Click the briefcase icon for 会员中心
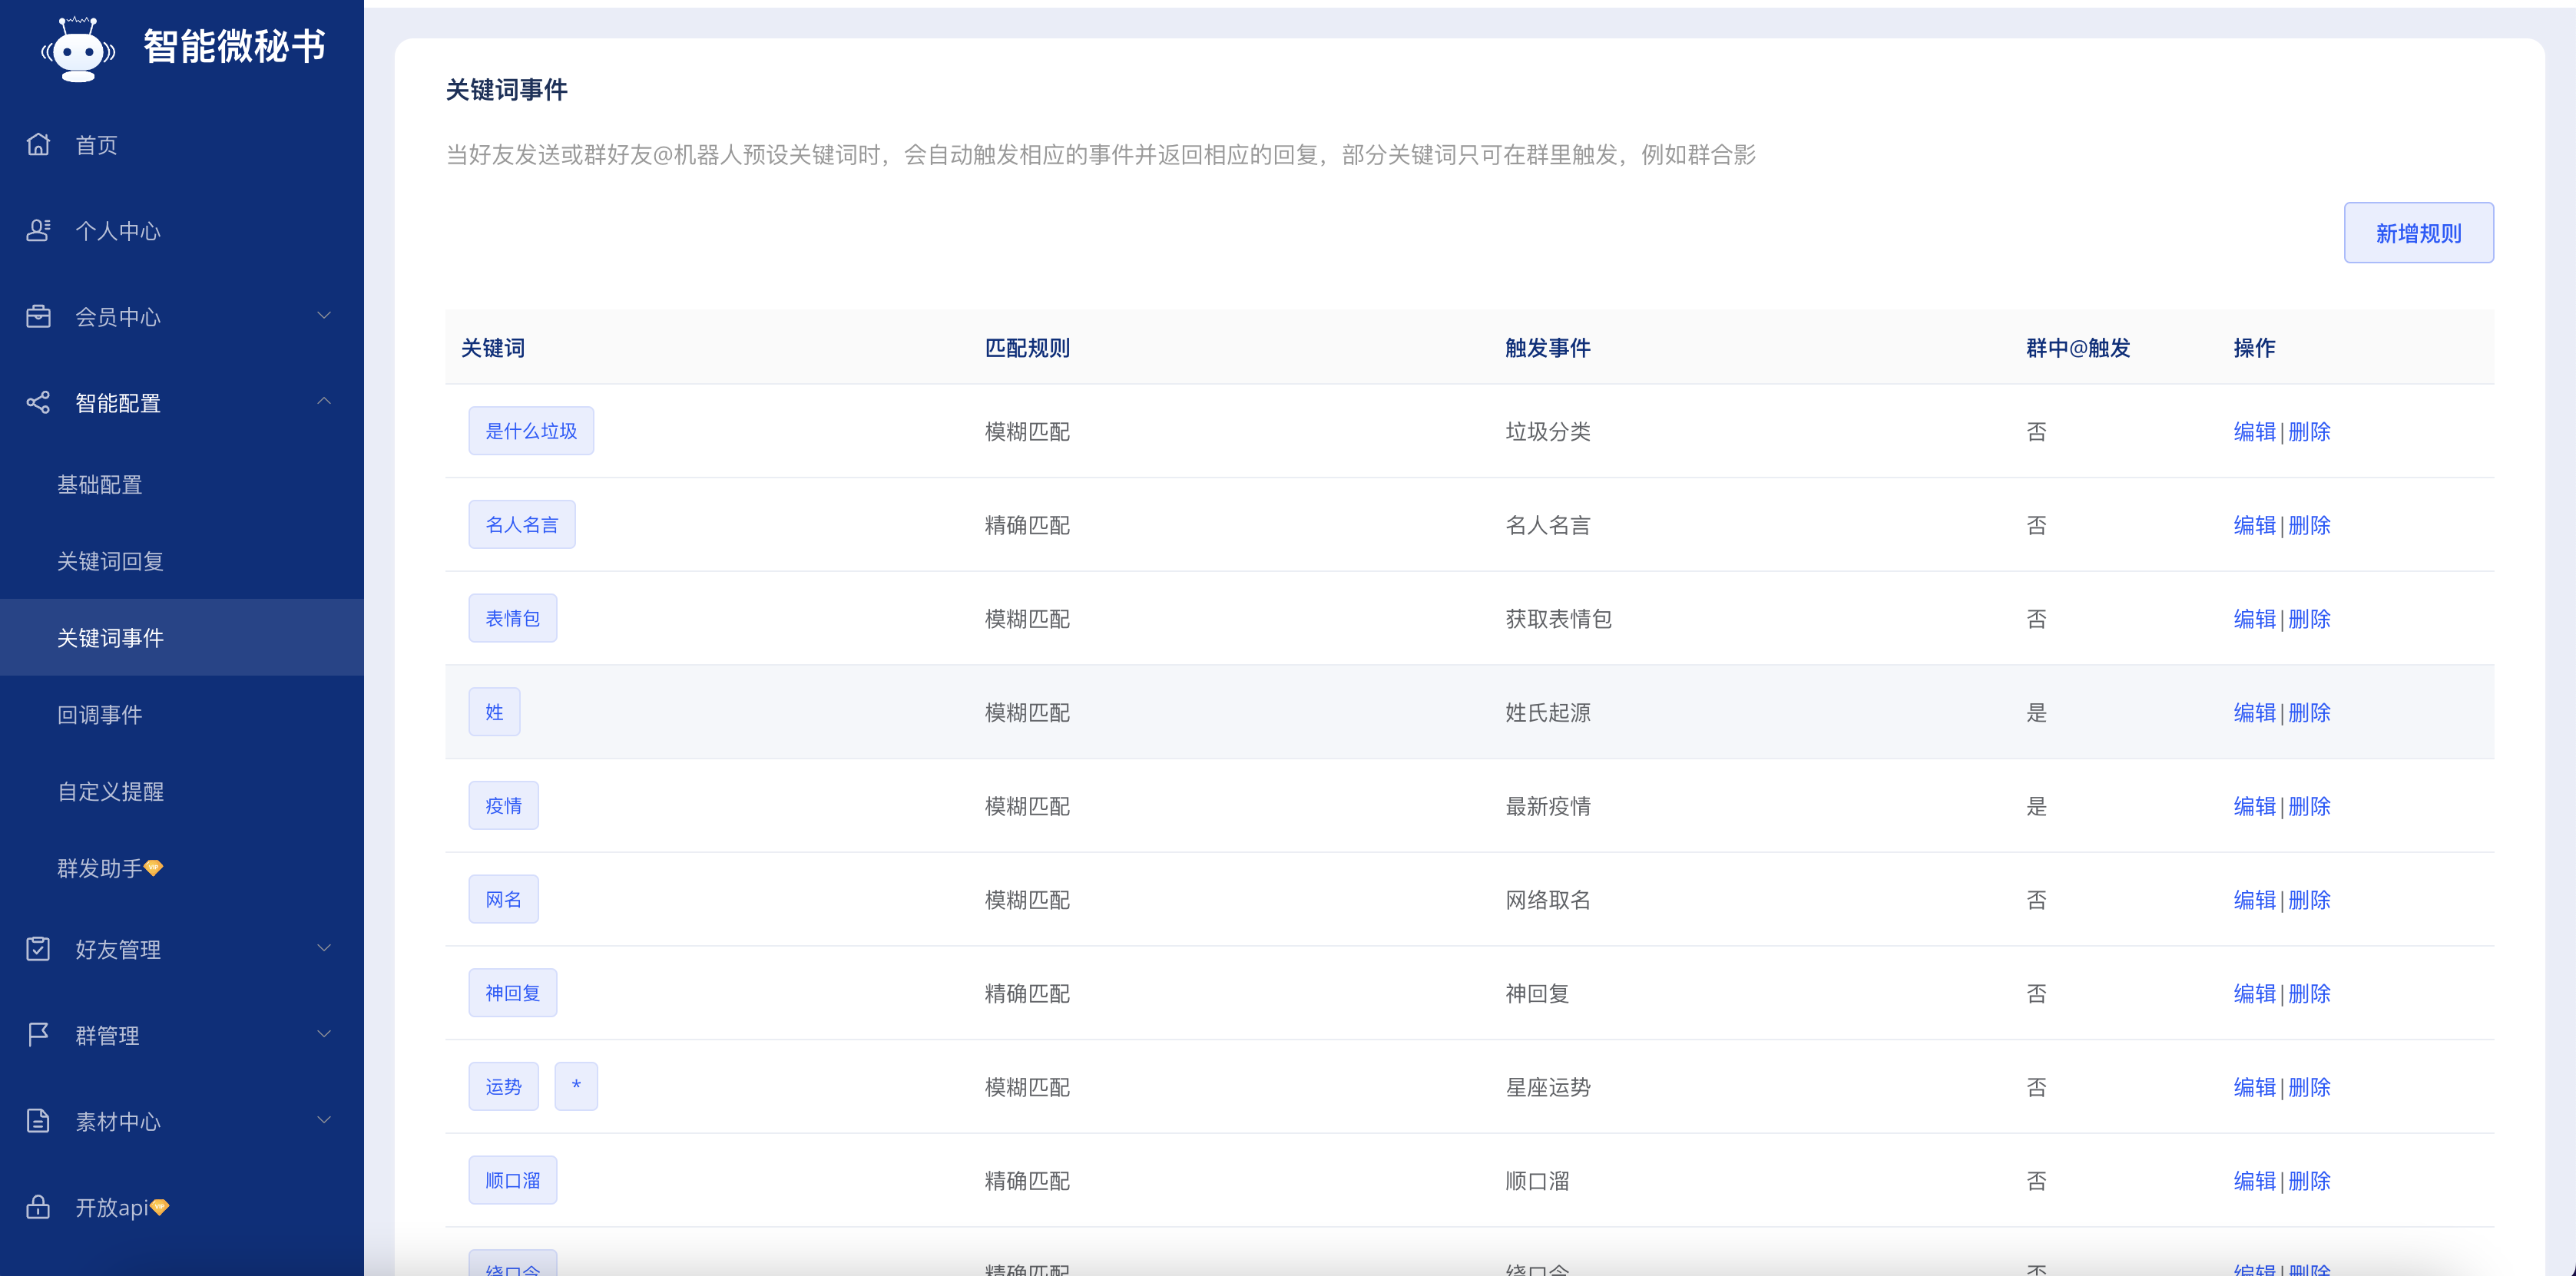The width and height of the screenshot is (2576, 1276). point(38,316)
